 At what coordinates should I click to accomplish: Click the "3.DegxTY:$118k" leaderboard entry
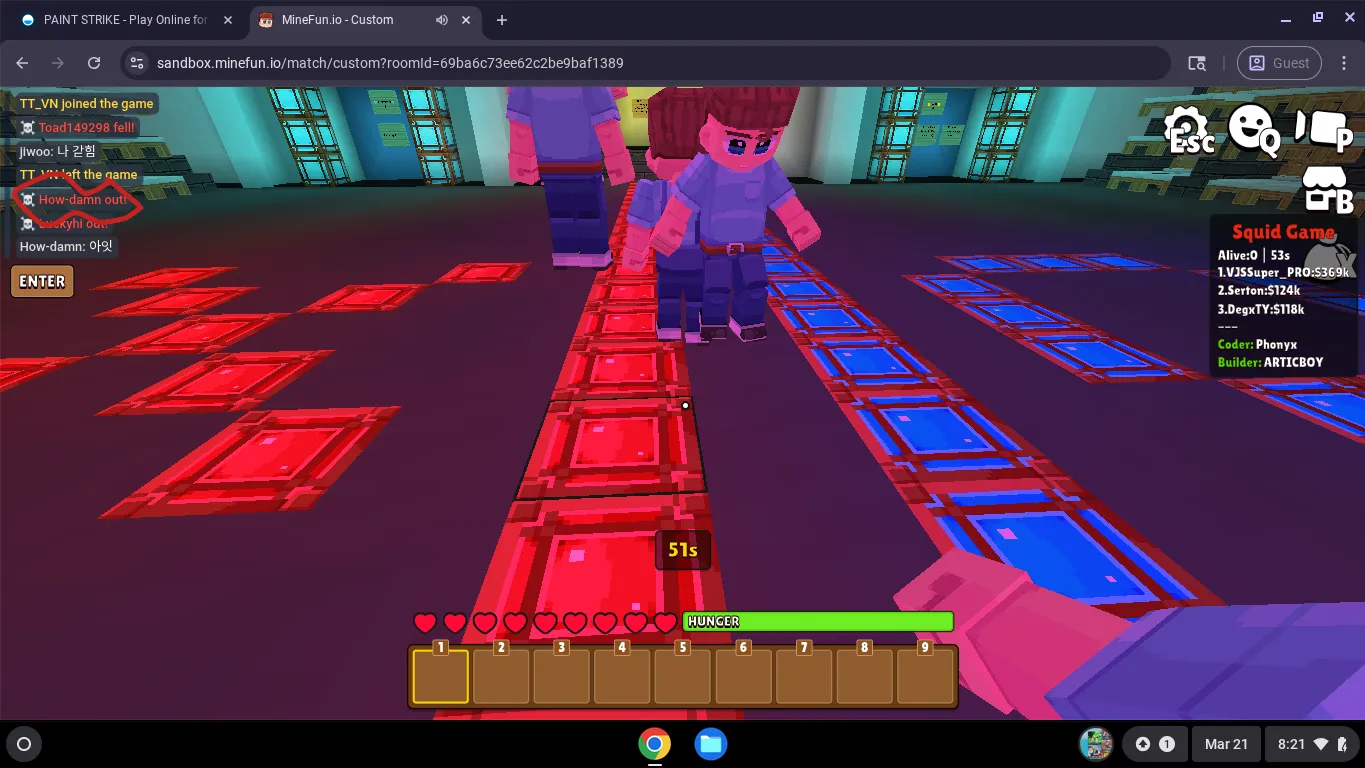pyautogui.click(x=1261, y=310)
